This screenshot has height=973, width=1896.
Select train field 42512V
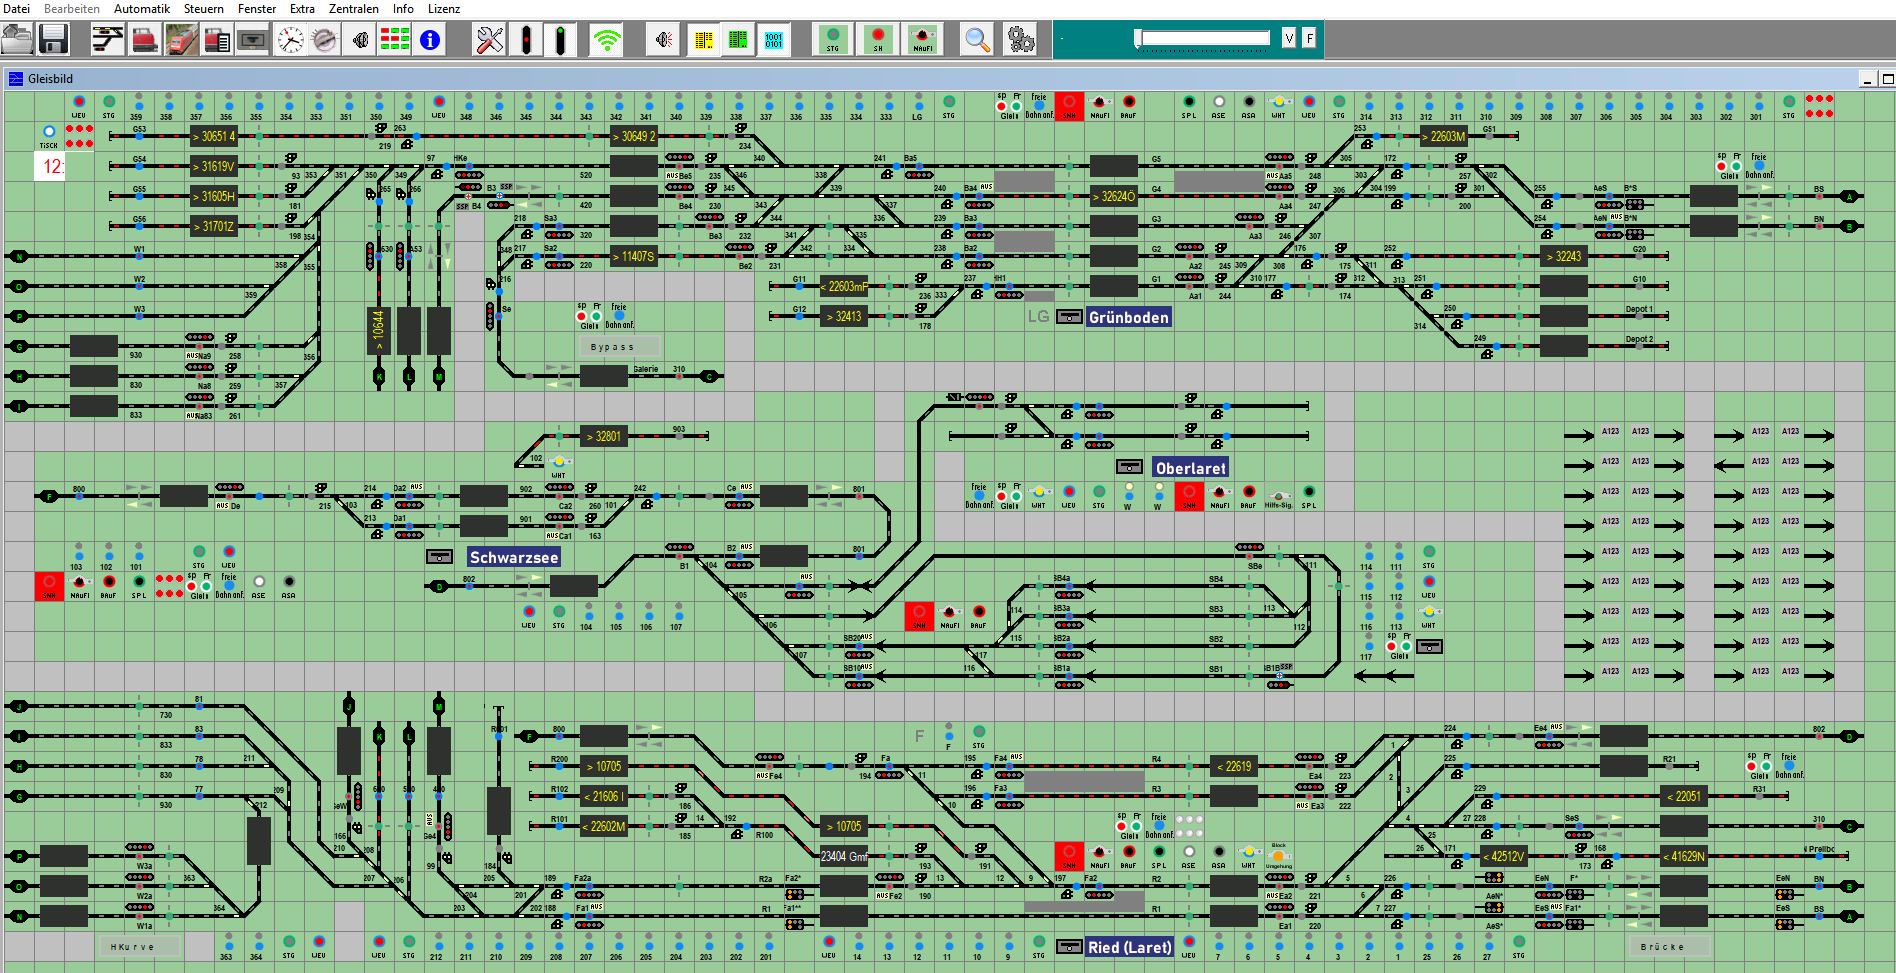[1504, 856]
